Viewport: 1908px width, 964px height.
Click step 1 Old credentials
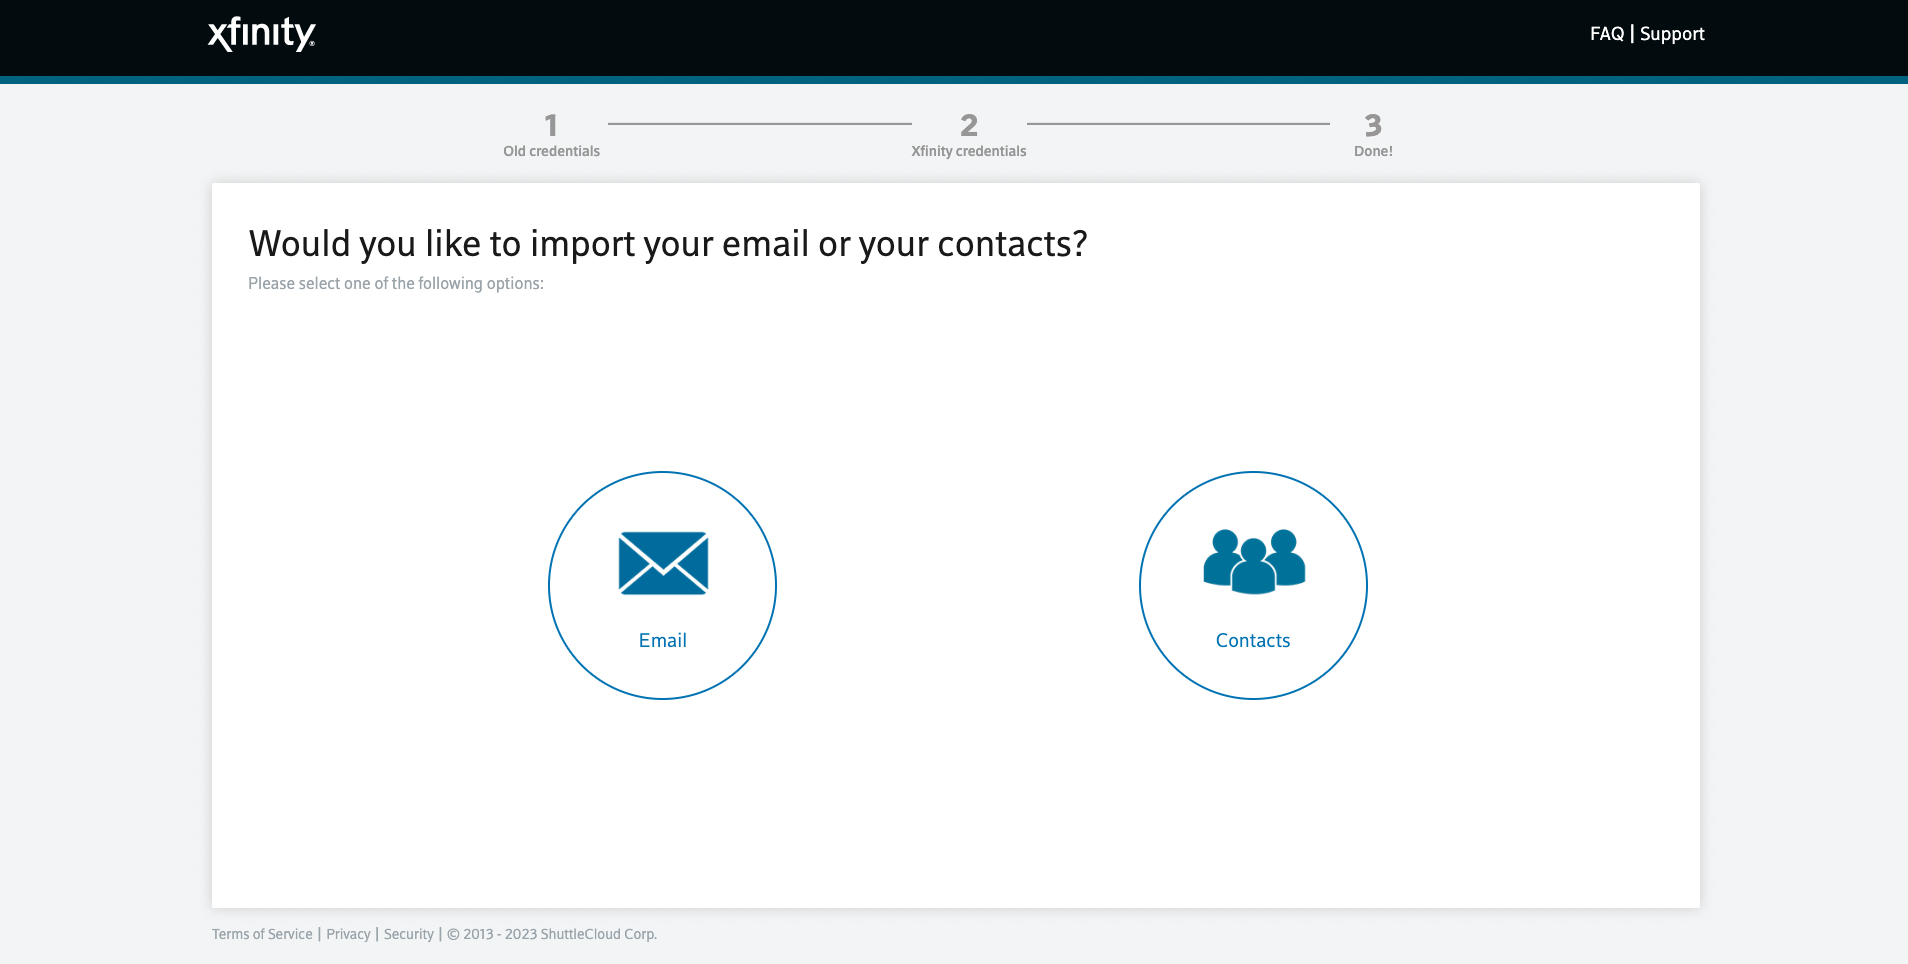(551, 135)
